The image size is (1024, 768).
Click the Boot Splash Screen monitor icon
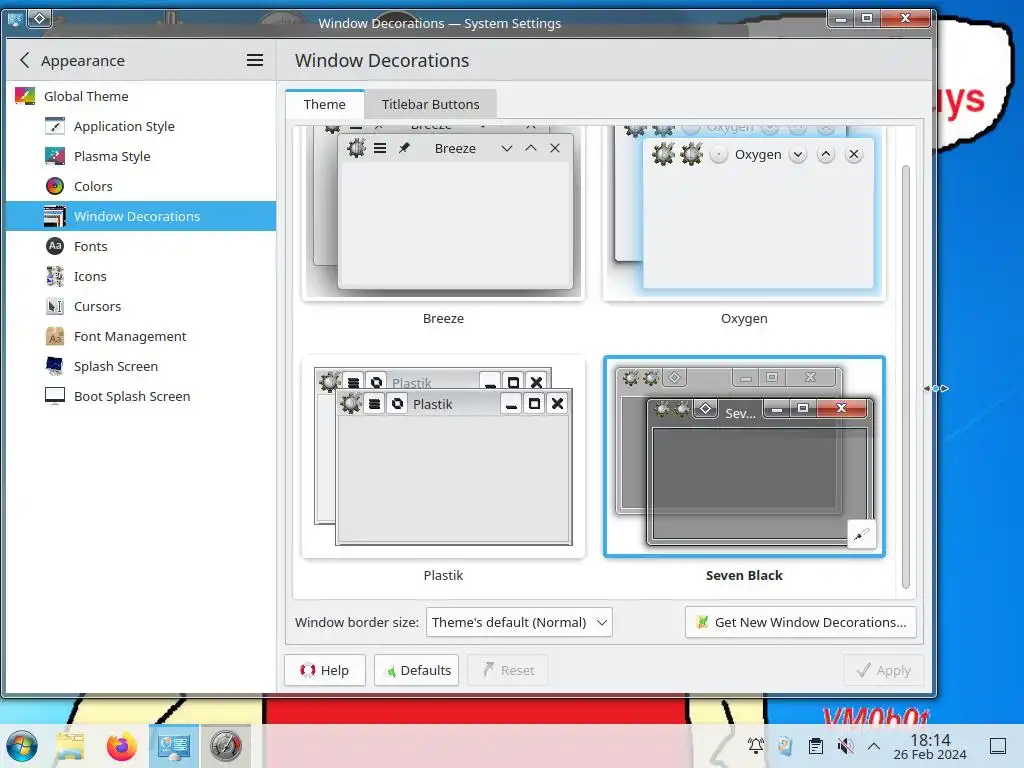(55, 396)
